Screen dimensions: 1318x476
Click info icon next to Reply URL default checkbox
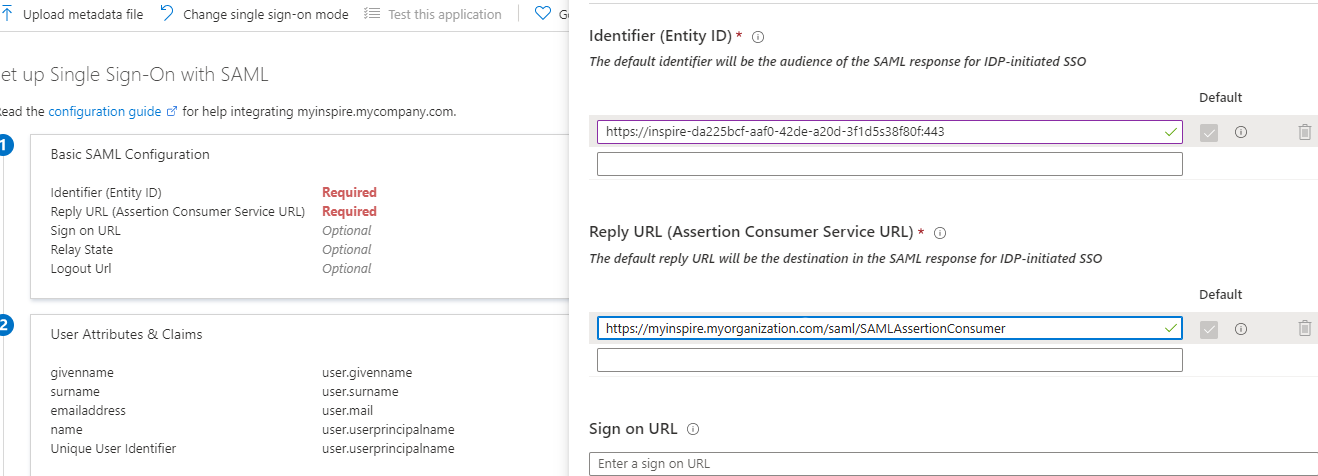(x=1241, y=328)
